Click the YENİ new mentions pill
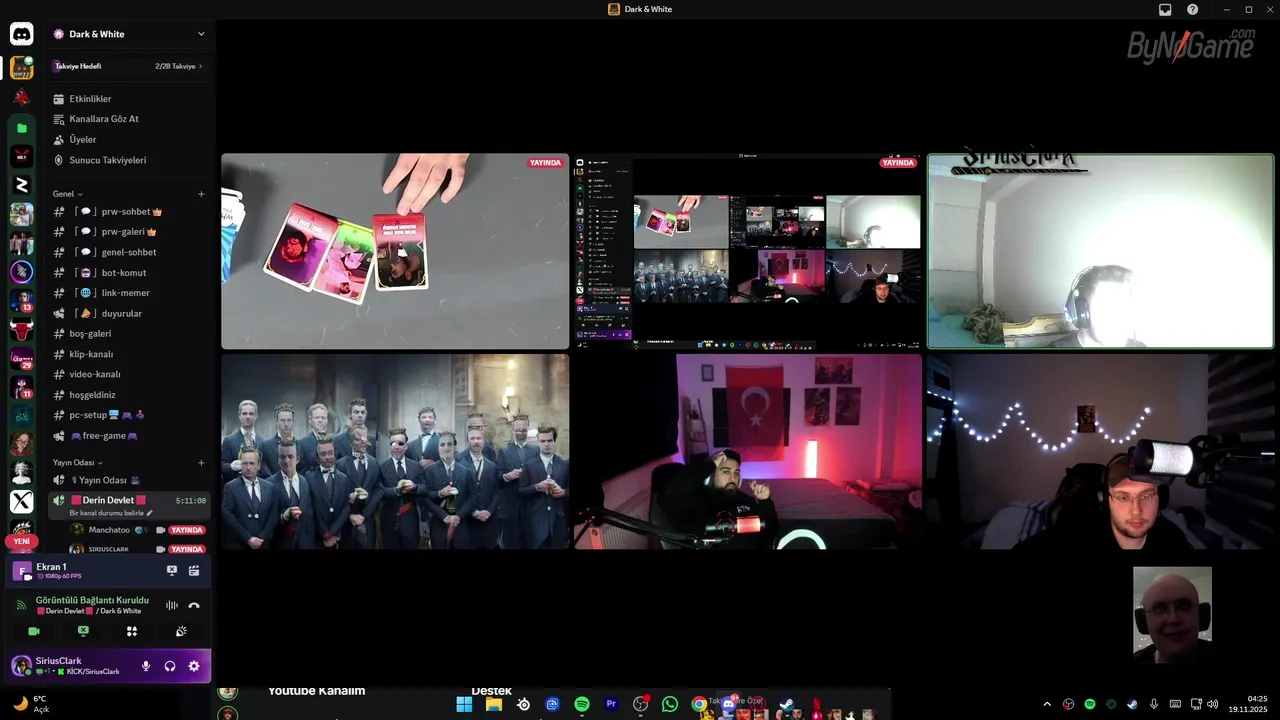Viewport: 1280px width, 720px height. point(21,541)
